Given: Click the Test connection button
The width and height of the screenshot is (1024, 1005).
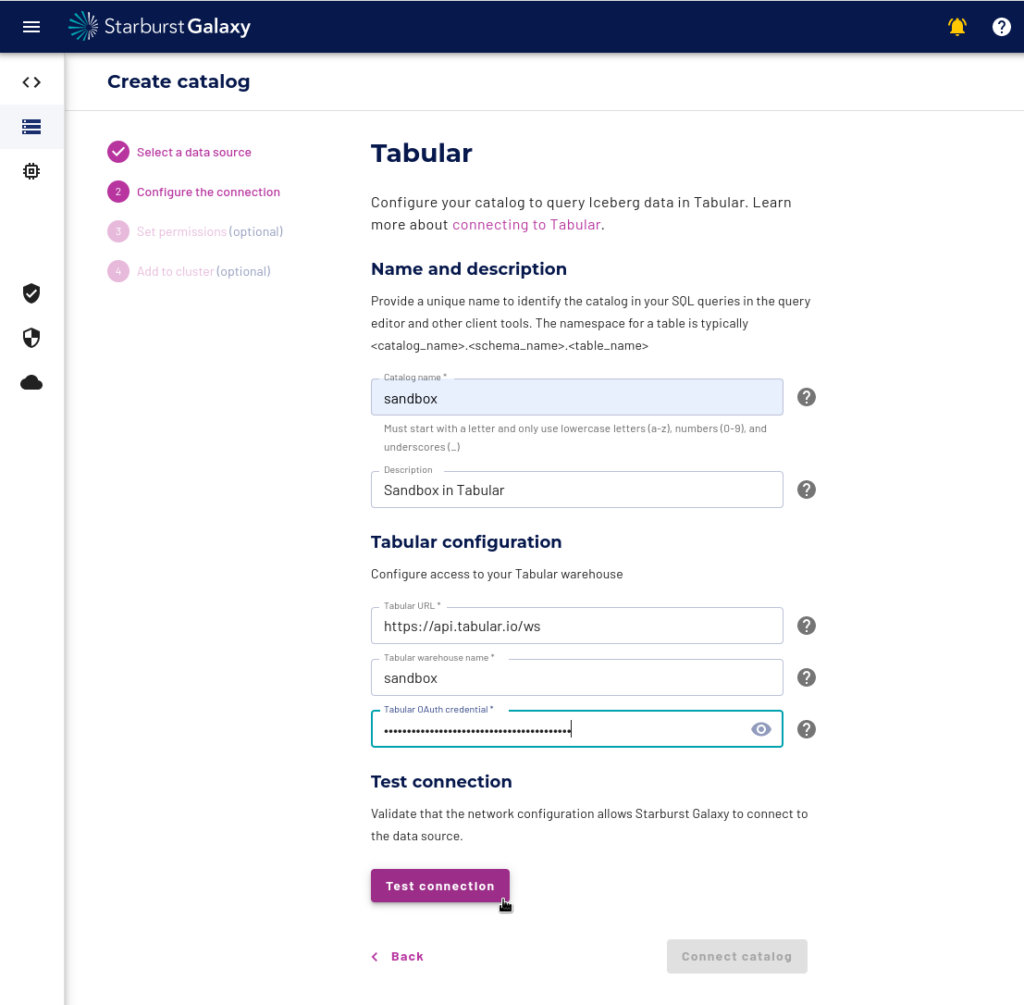Looking at the screenshot, I should coord(440,885).
